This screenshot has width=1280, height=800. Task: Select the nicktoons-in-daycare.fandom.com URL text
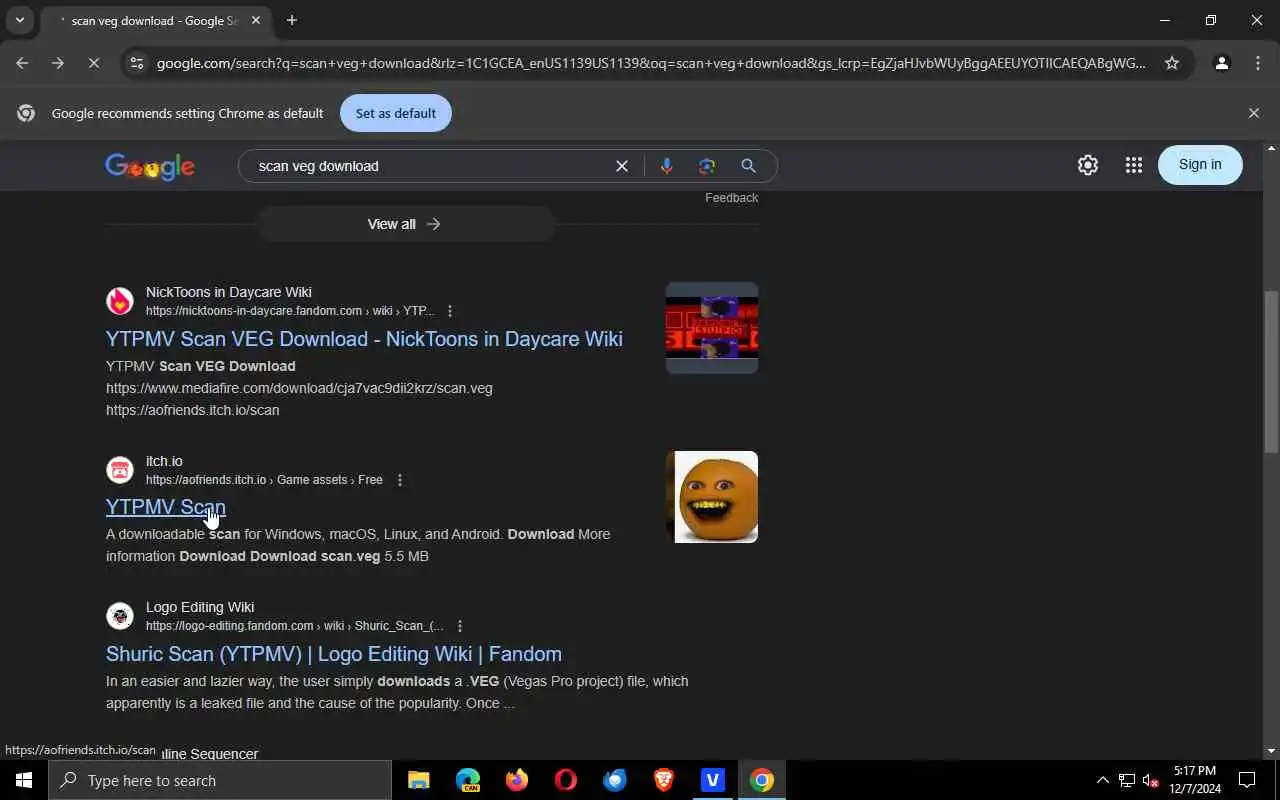(290, 311)
